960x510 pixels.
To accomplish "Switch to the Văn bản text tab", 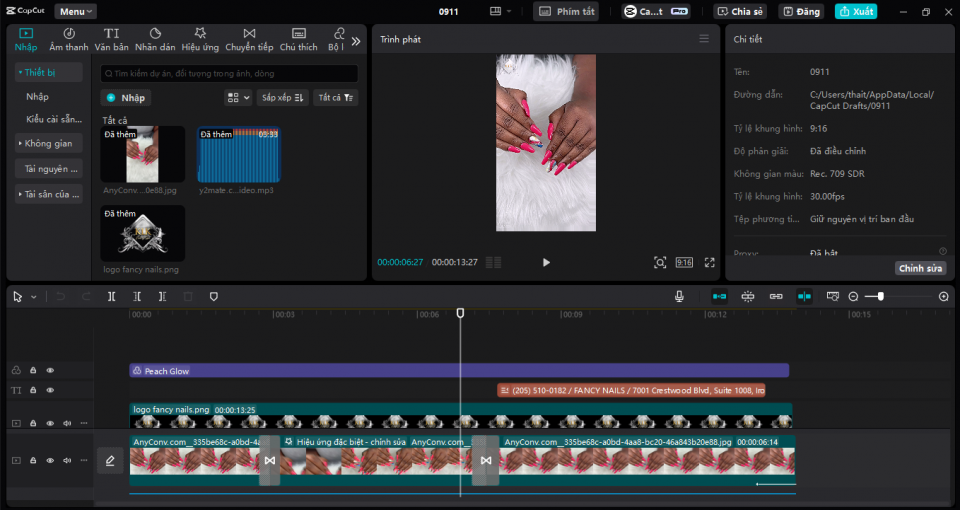I will (111, 39).
